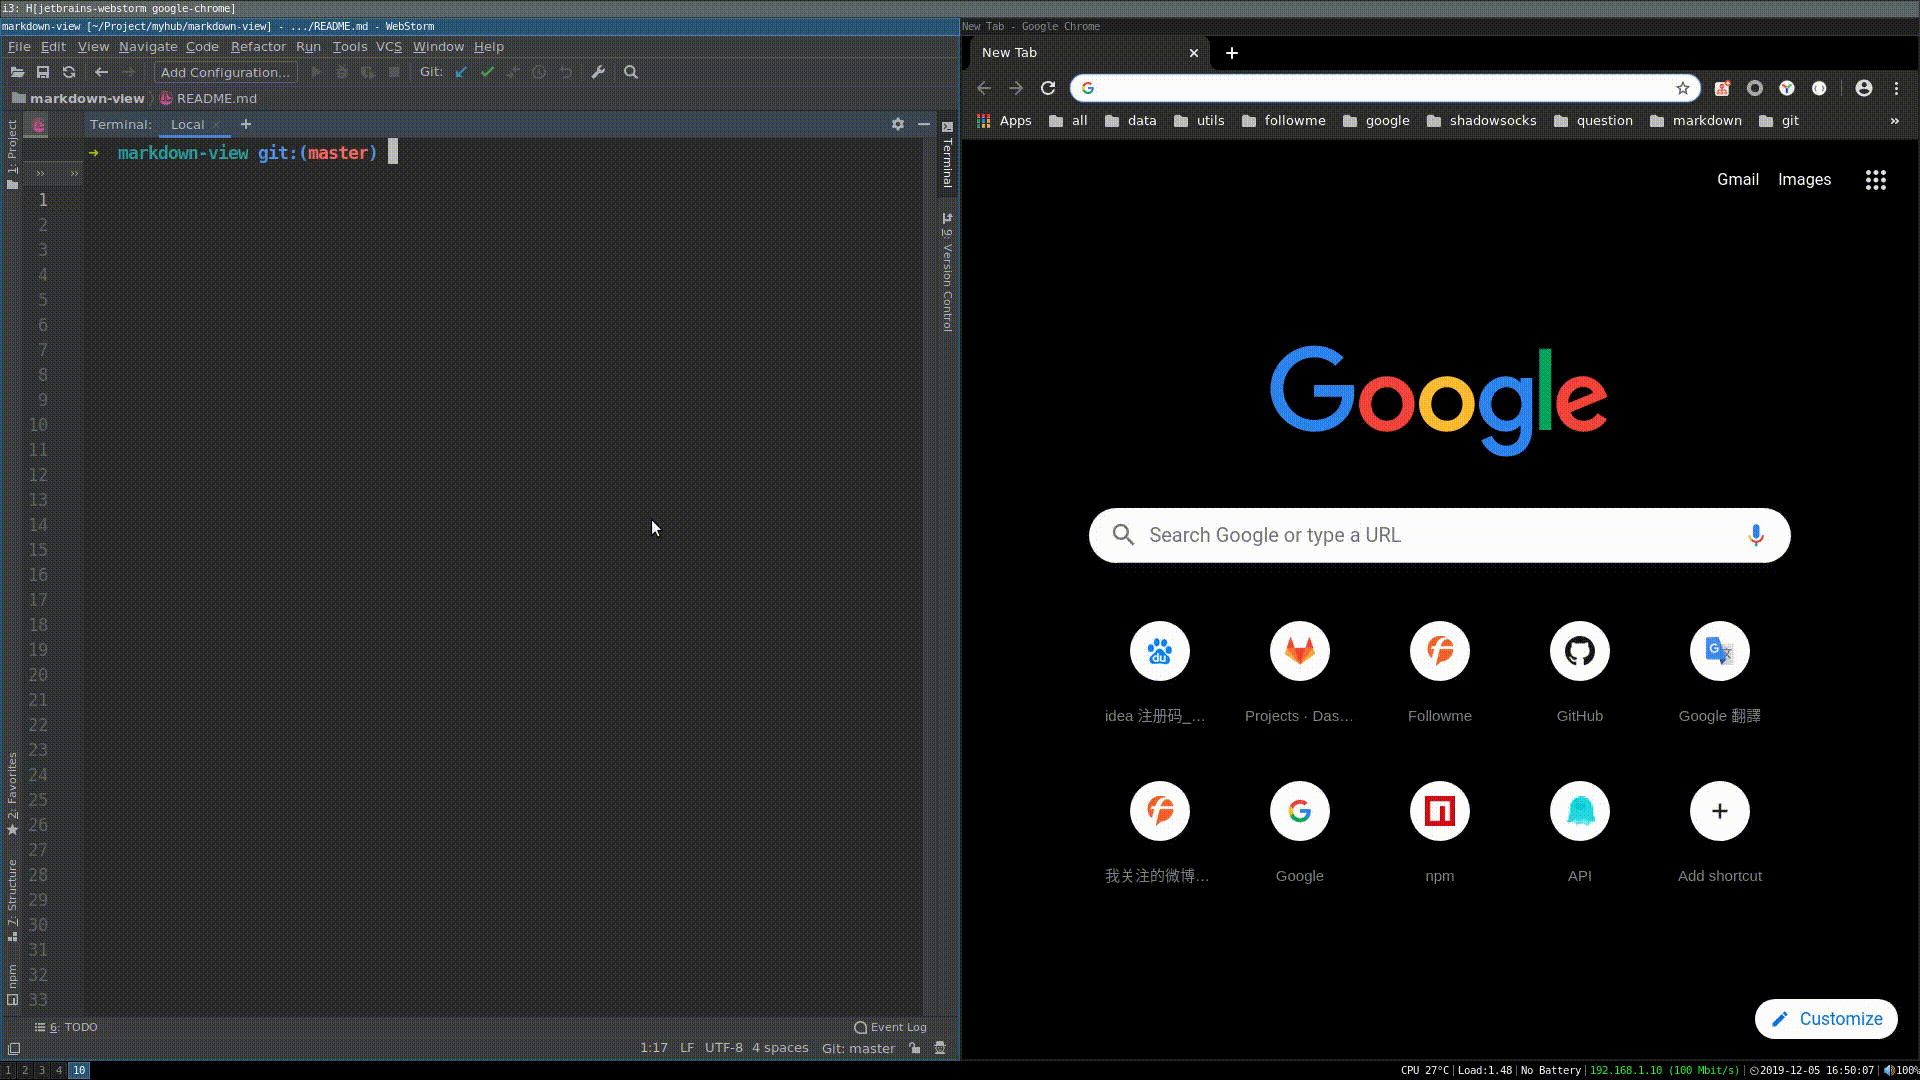Toggle the Version Control side panel

click(x=947, y=272)
